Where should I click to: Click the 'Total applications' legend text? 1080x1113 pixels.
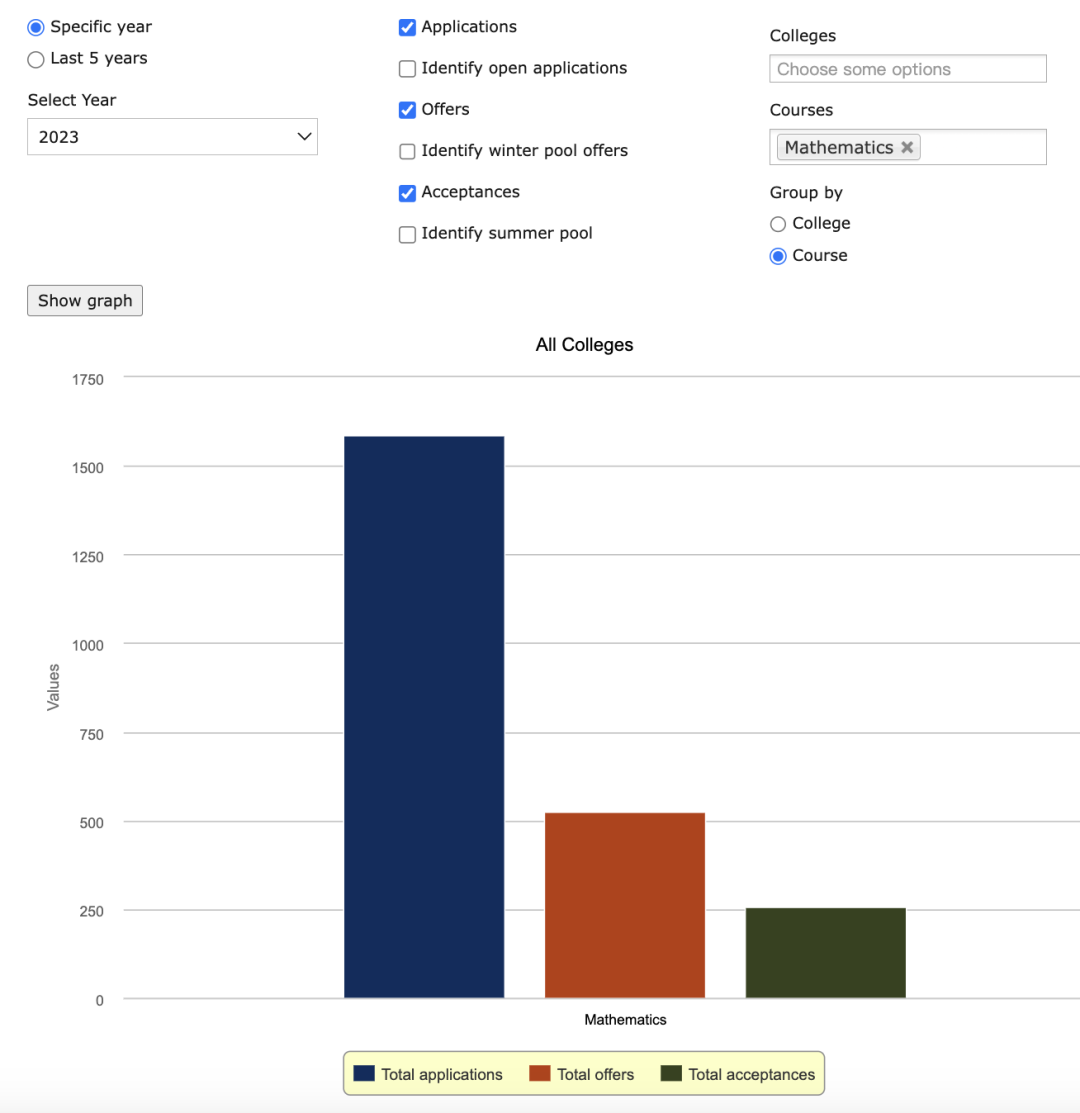pyautogui.click(x=441, y=1075)
